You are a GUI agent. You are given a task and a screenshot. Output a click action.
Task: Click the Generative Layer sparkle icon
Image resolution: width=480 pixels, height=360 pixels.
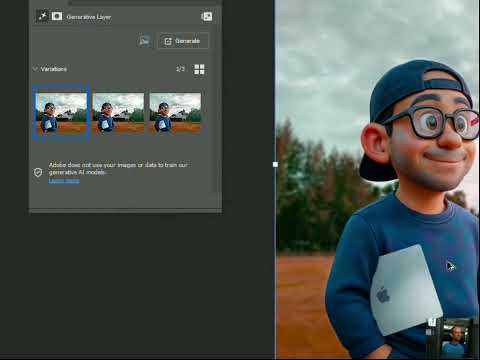pos(42,16)
